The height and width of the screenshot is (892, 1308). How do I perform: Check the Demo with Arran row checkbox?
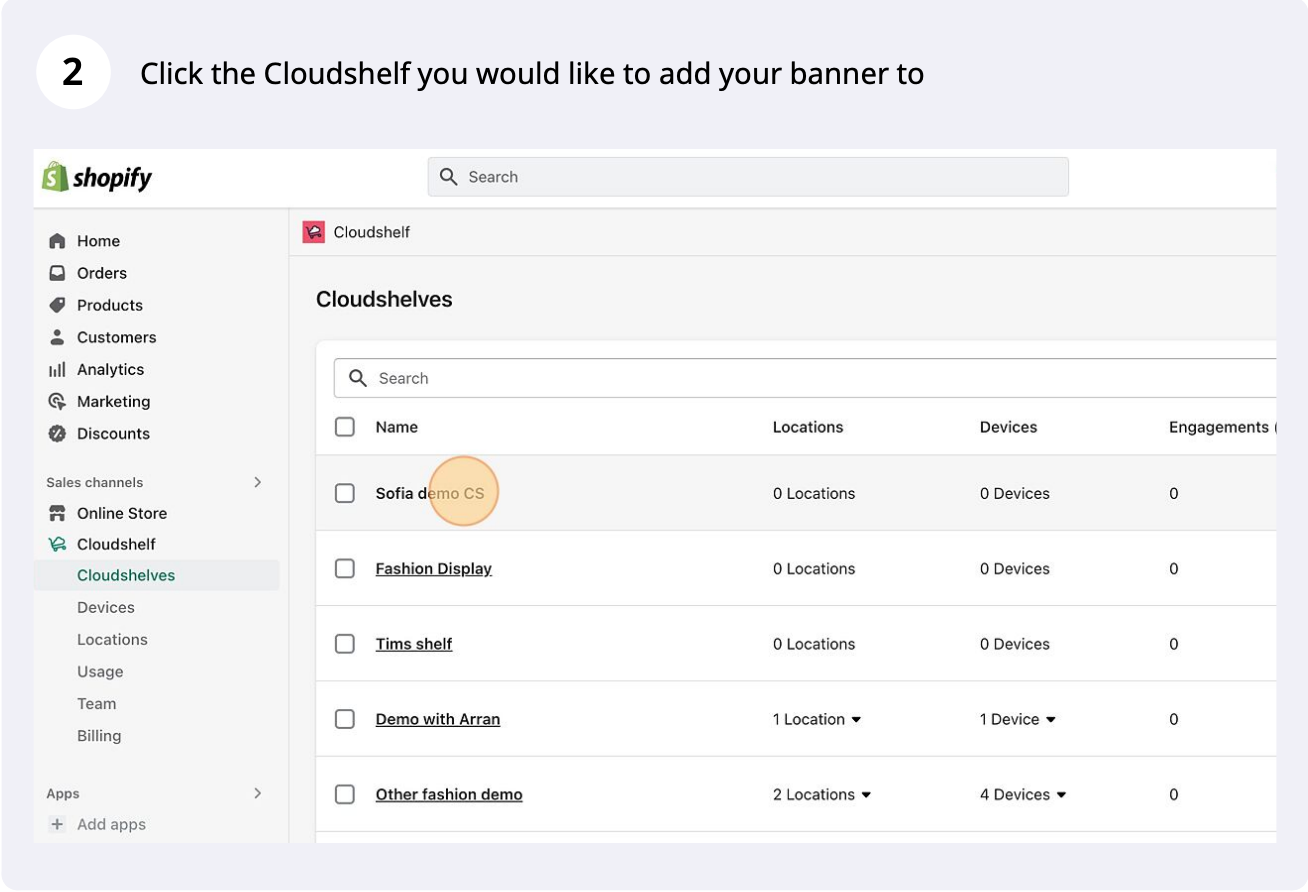click(x=345, y=719)
